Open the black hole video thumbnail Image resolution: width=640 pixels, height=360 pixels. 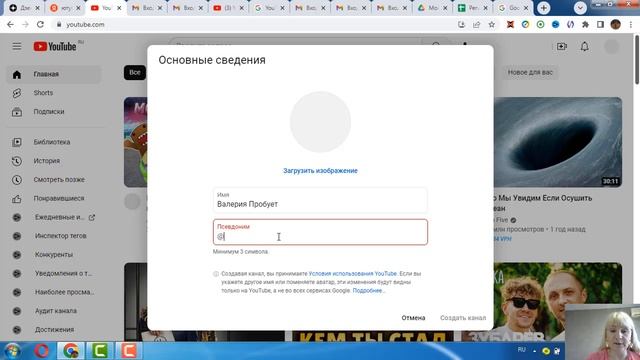pos(558,142)
